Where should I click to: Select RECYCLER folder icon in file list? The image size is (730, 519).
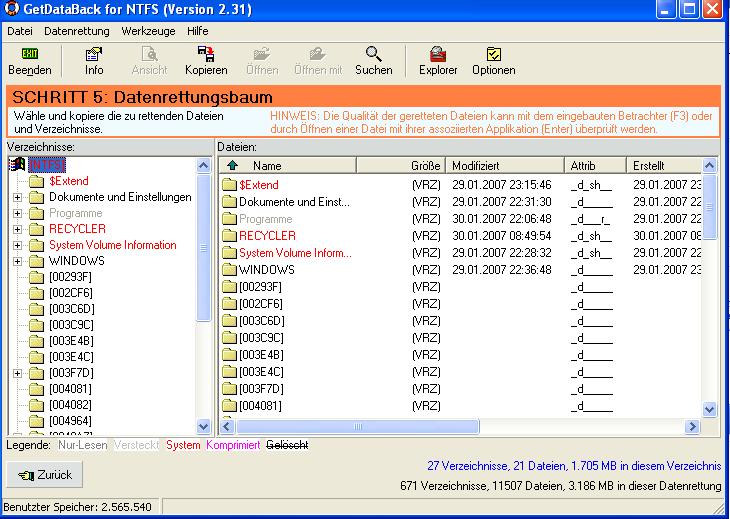[229, 236]
